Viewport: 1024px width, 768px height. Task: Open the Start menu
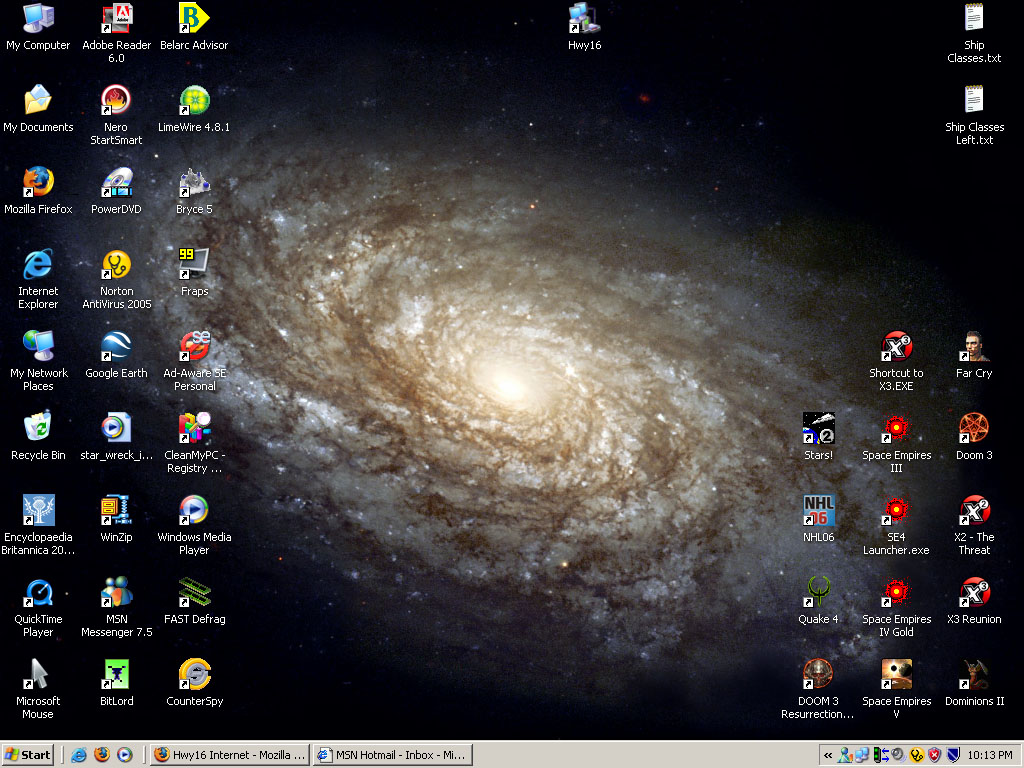[x=28, y=755]
